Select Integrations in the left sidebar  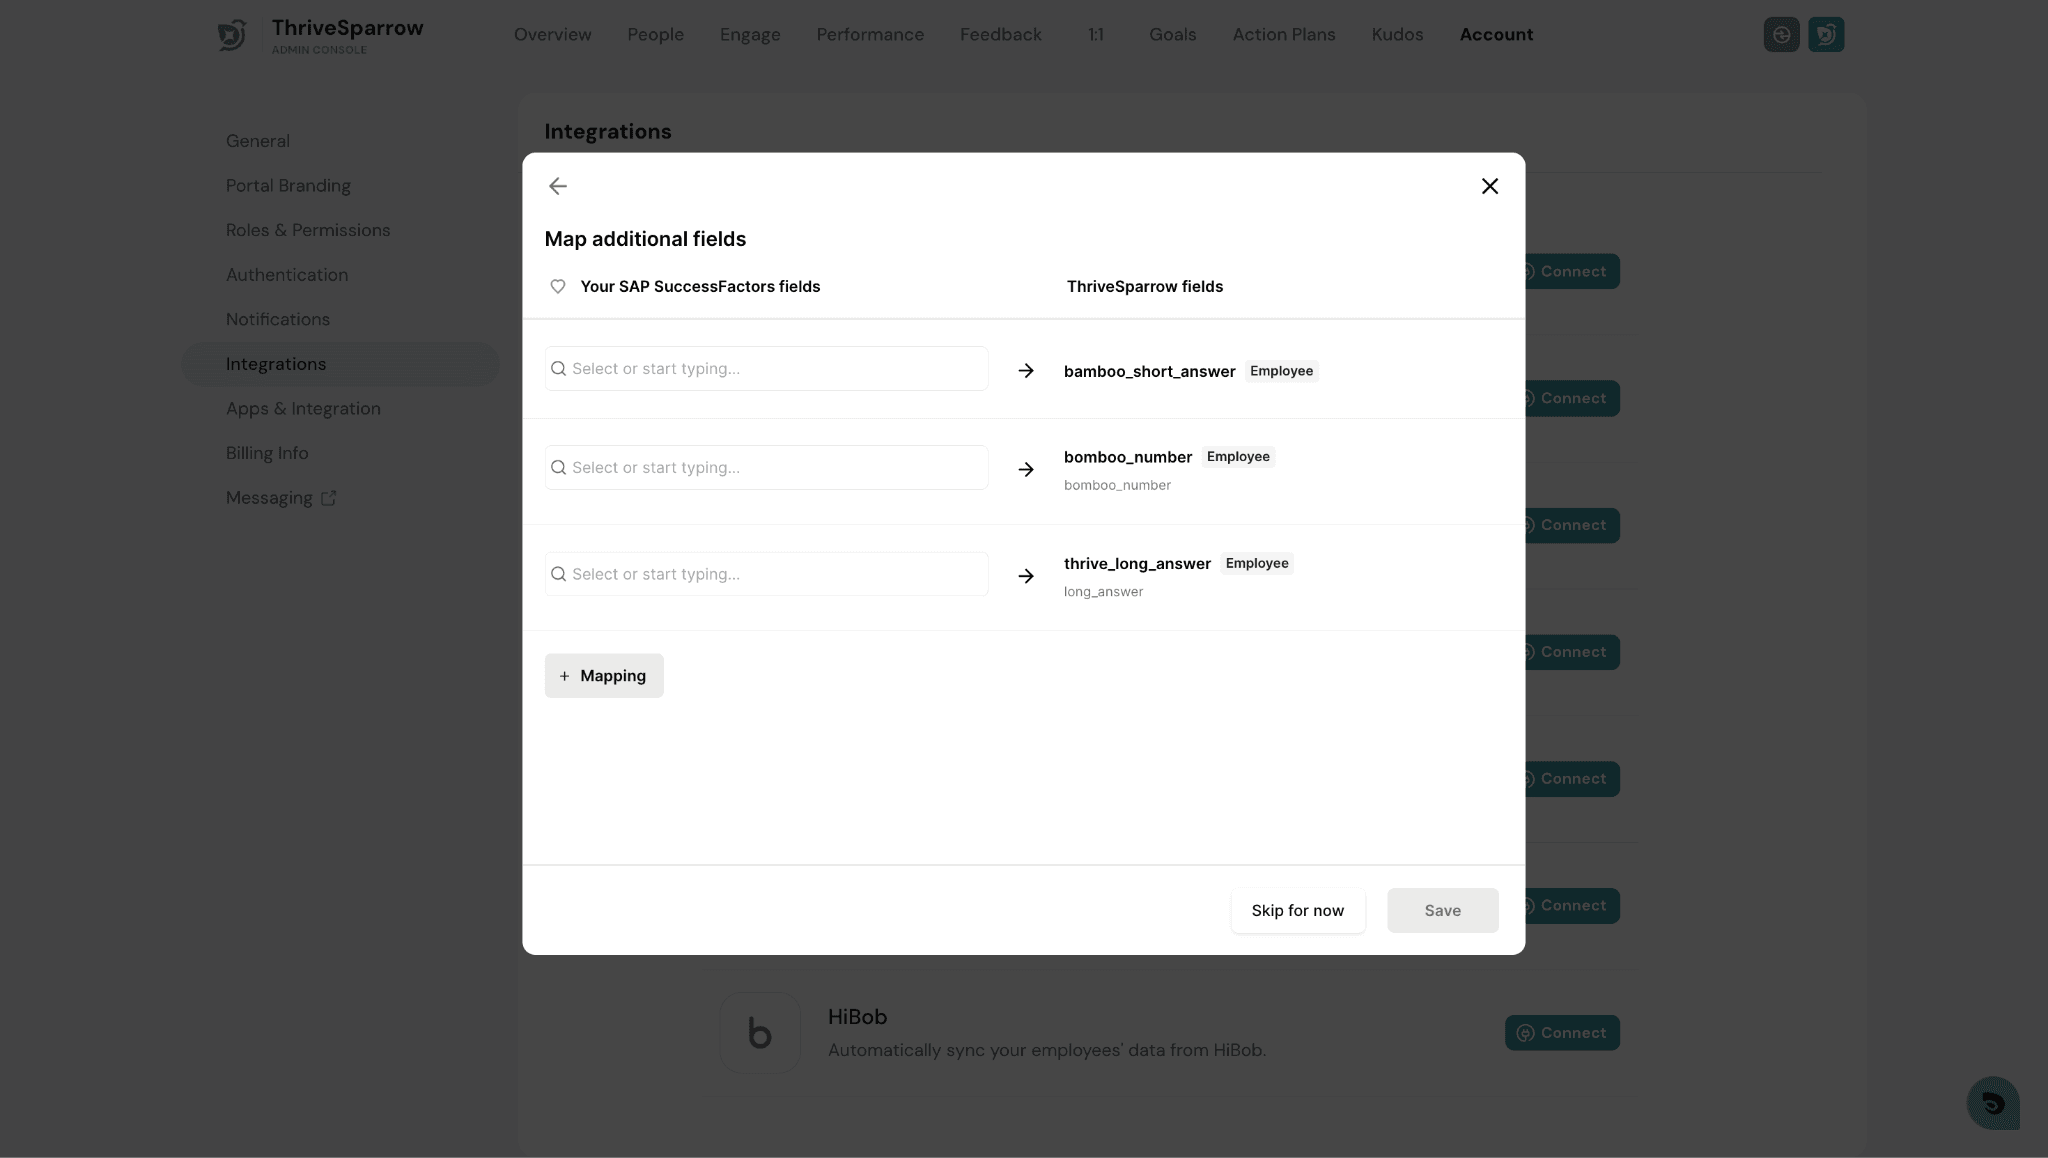pos(340,364)
